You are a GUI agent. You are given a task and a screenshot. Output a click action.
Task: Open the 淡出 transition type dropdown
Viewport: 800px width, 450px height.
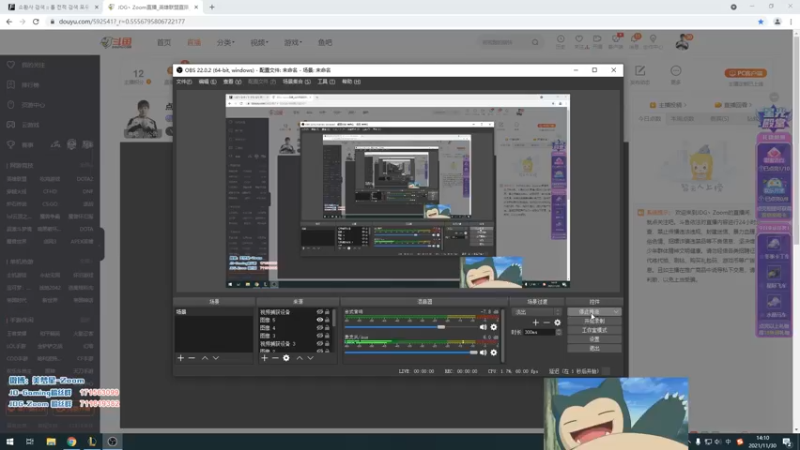(x=537, y=312)
